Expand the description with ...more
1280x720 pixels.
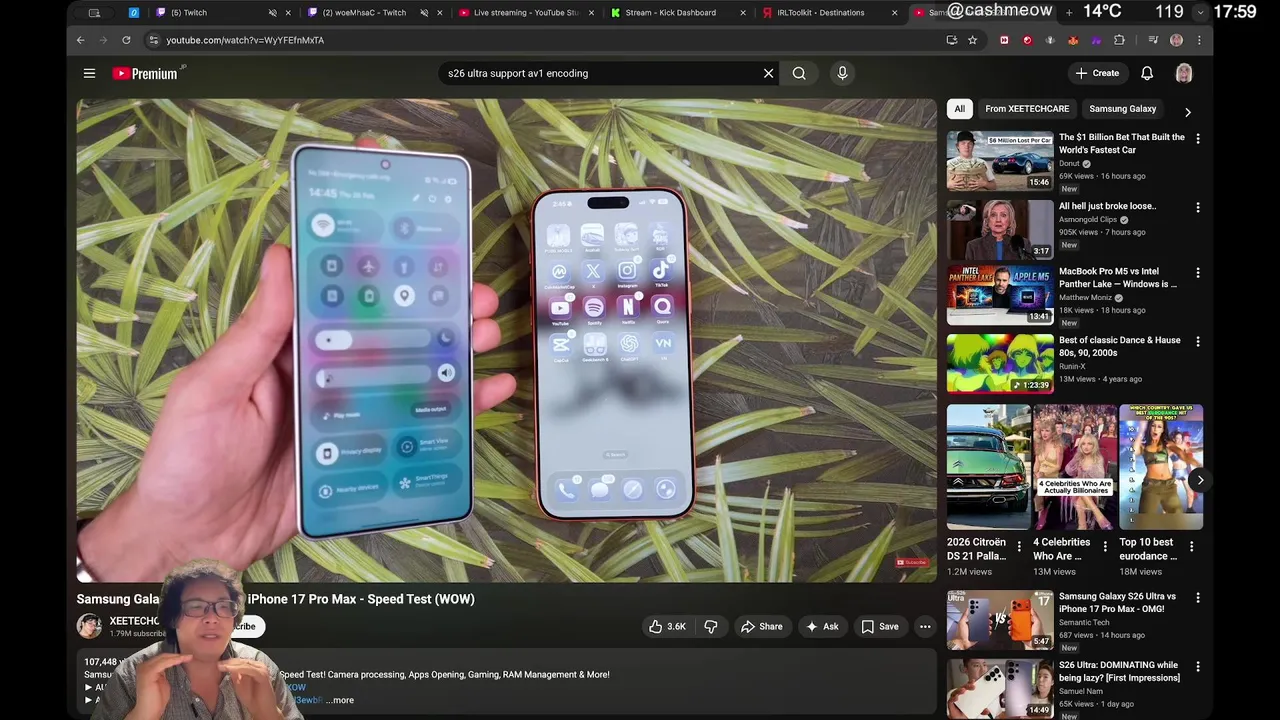coord(340,700)
